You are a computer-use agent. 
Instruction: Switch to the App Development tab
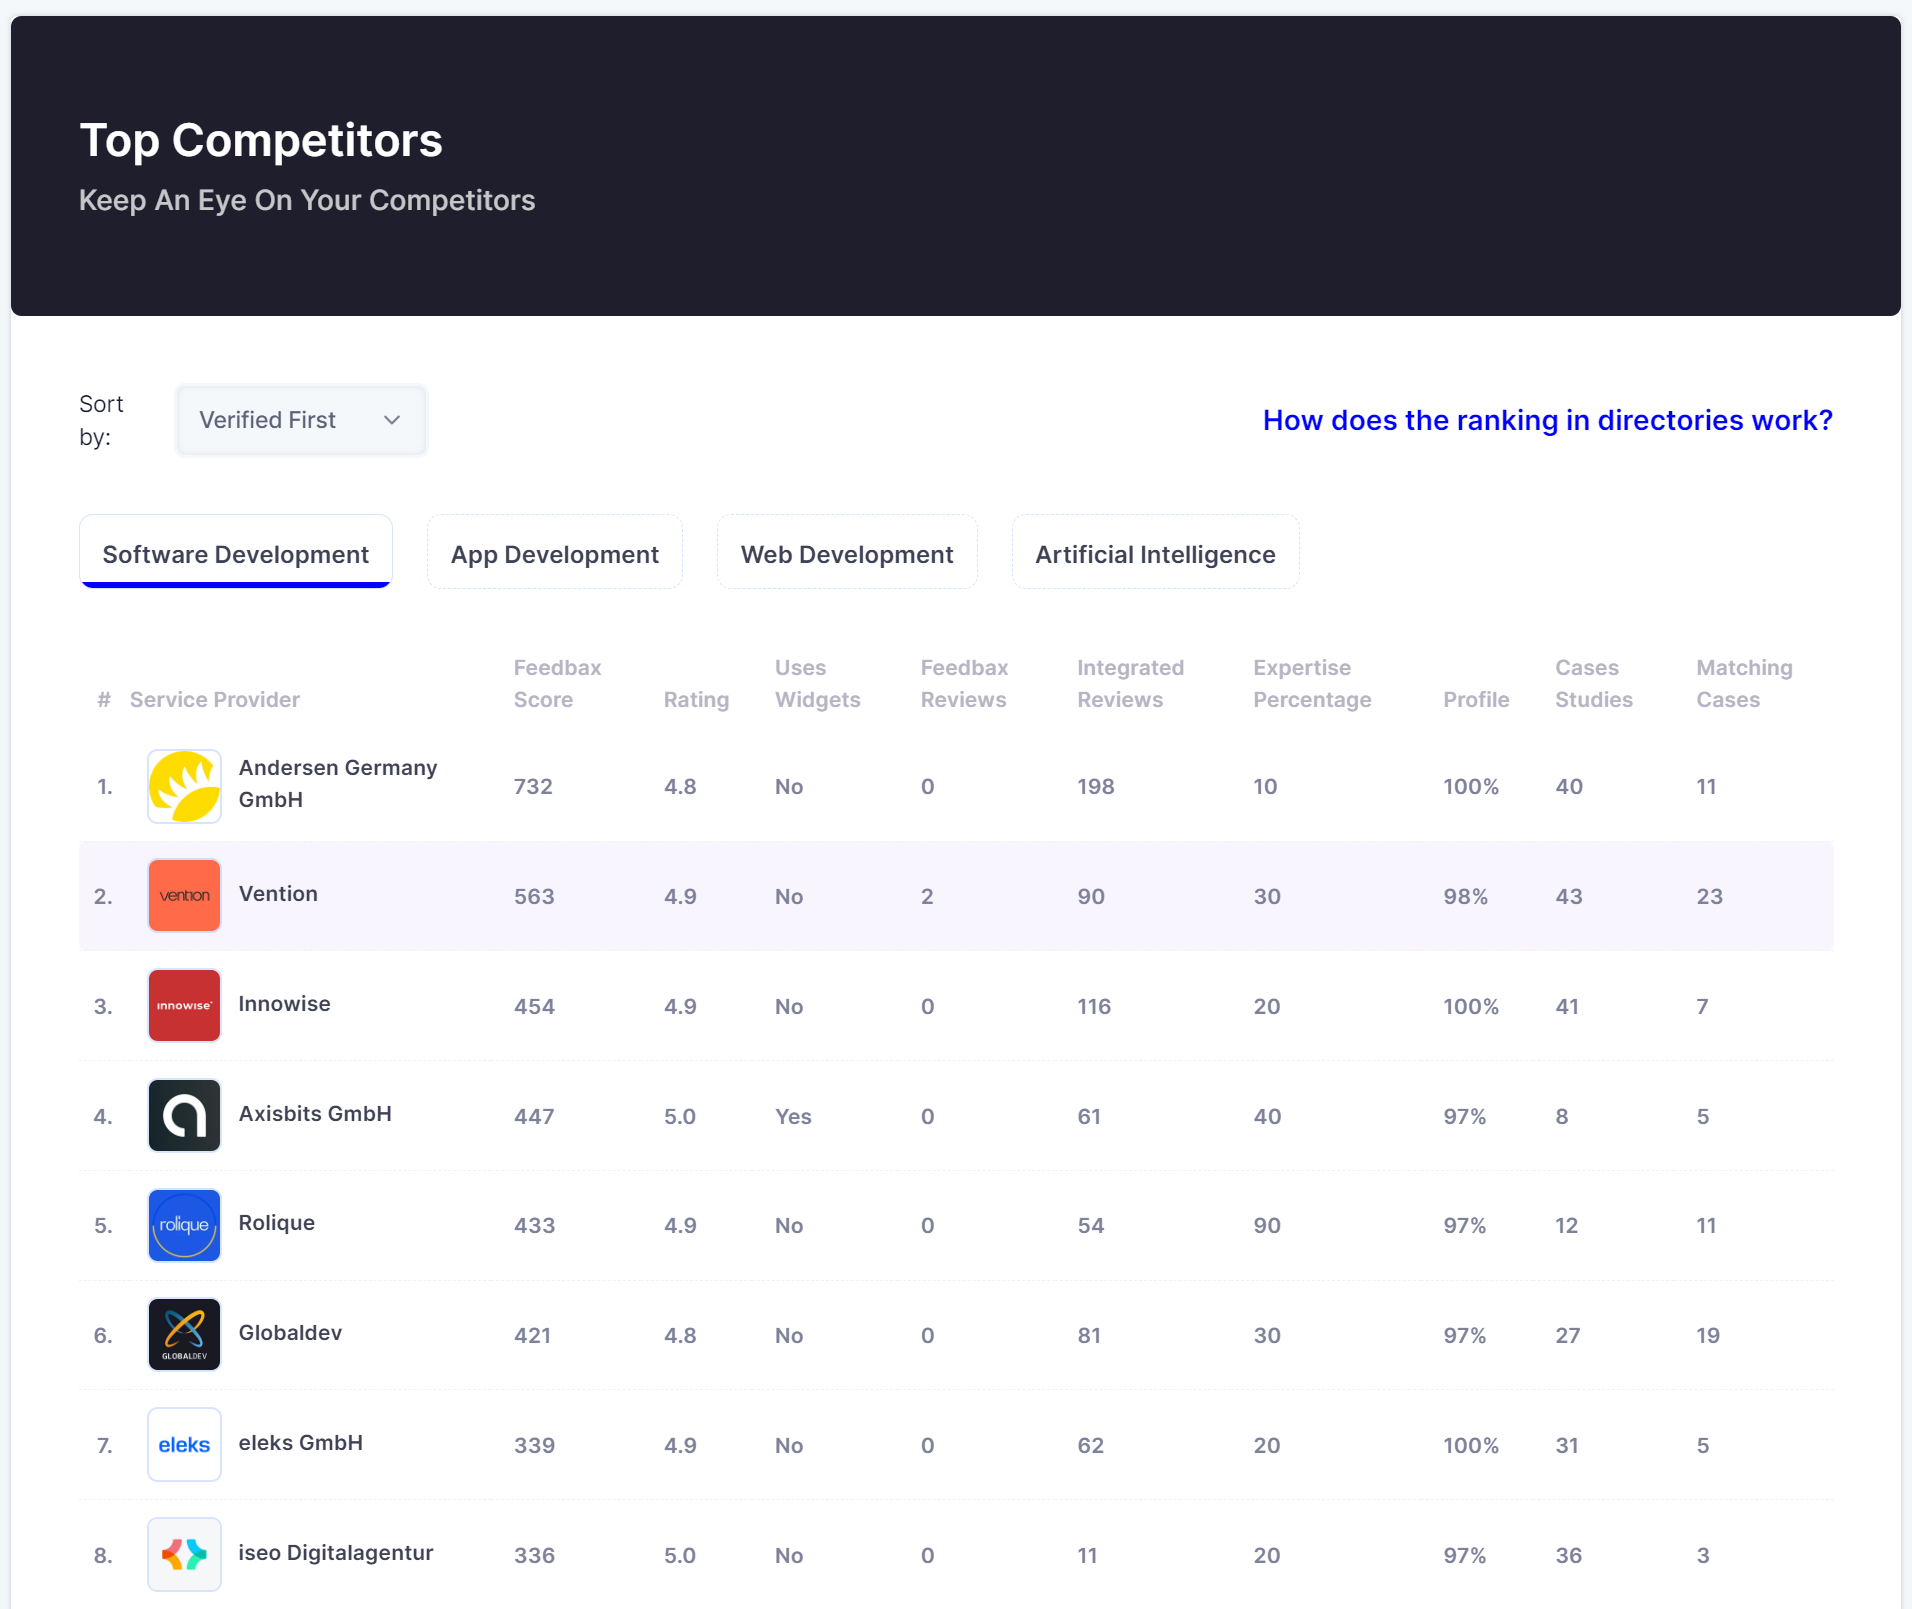pyautogui.click(x=555, y=553)
